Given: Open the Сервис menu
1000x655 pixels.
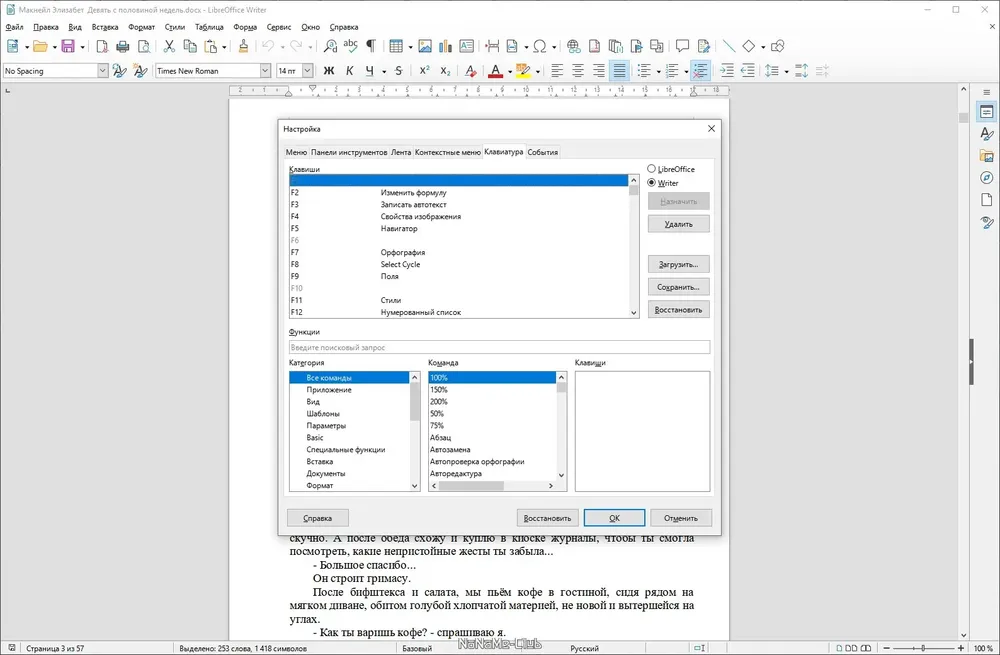Looking at the screenshot, I should (x=279, y=27).
